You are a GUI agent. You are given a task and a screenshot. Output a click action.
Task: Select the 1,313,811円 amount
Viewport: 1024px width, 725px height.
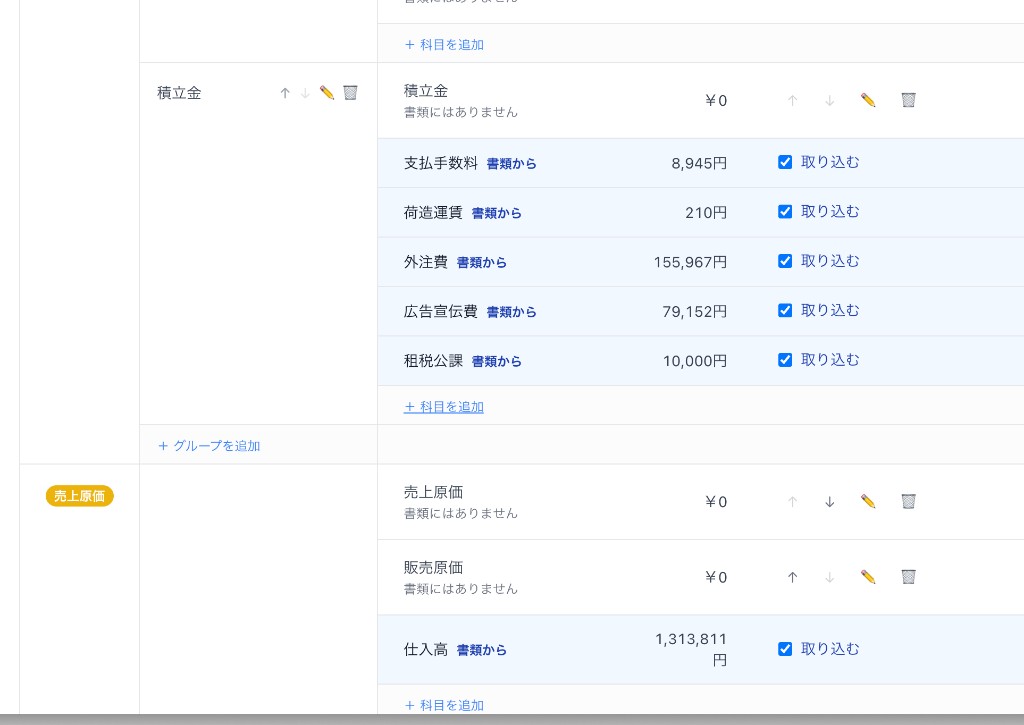tap(691, 649)
